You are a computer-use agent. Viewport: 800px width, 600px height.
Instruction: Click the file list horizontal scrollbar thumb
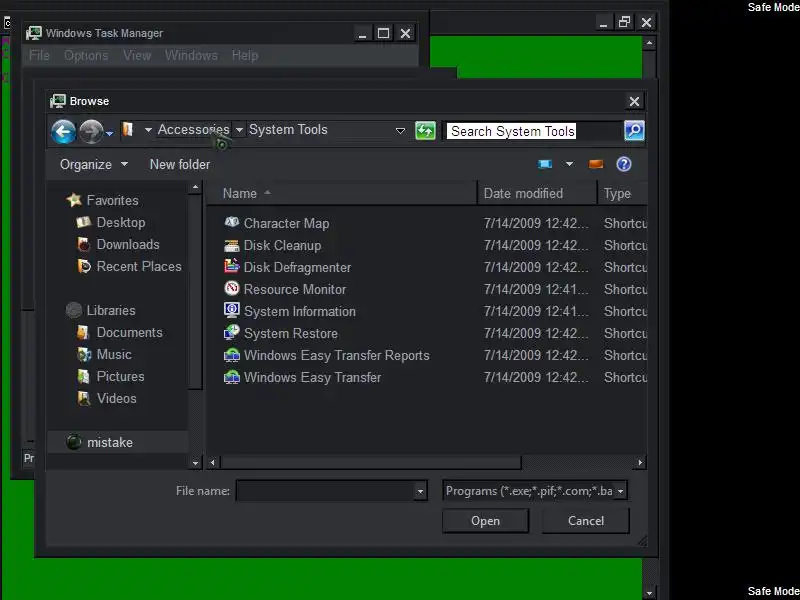point(371,463)
